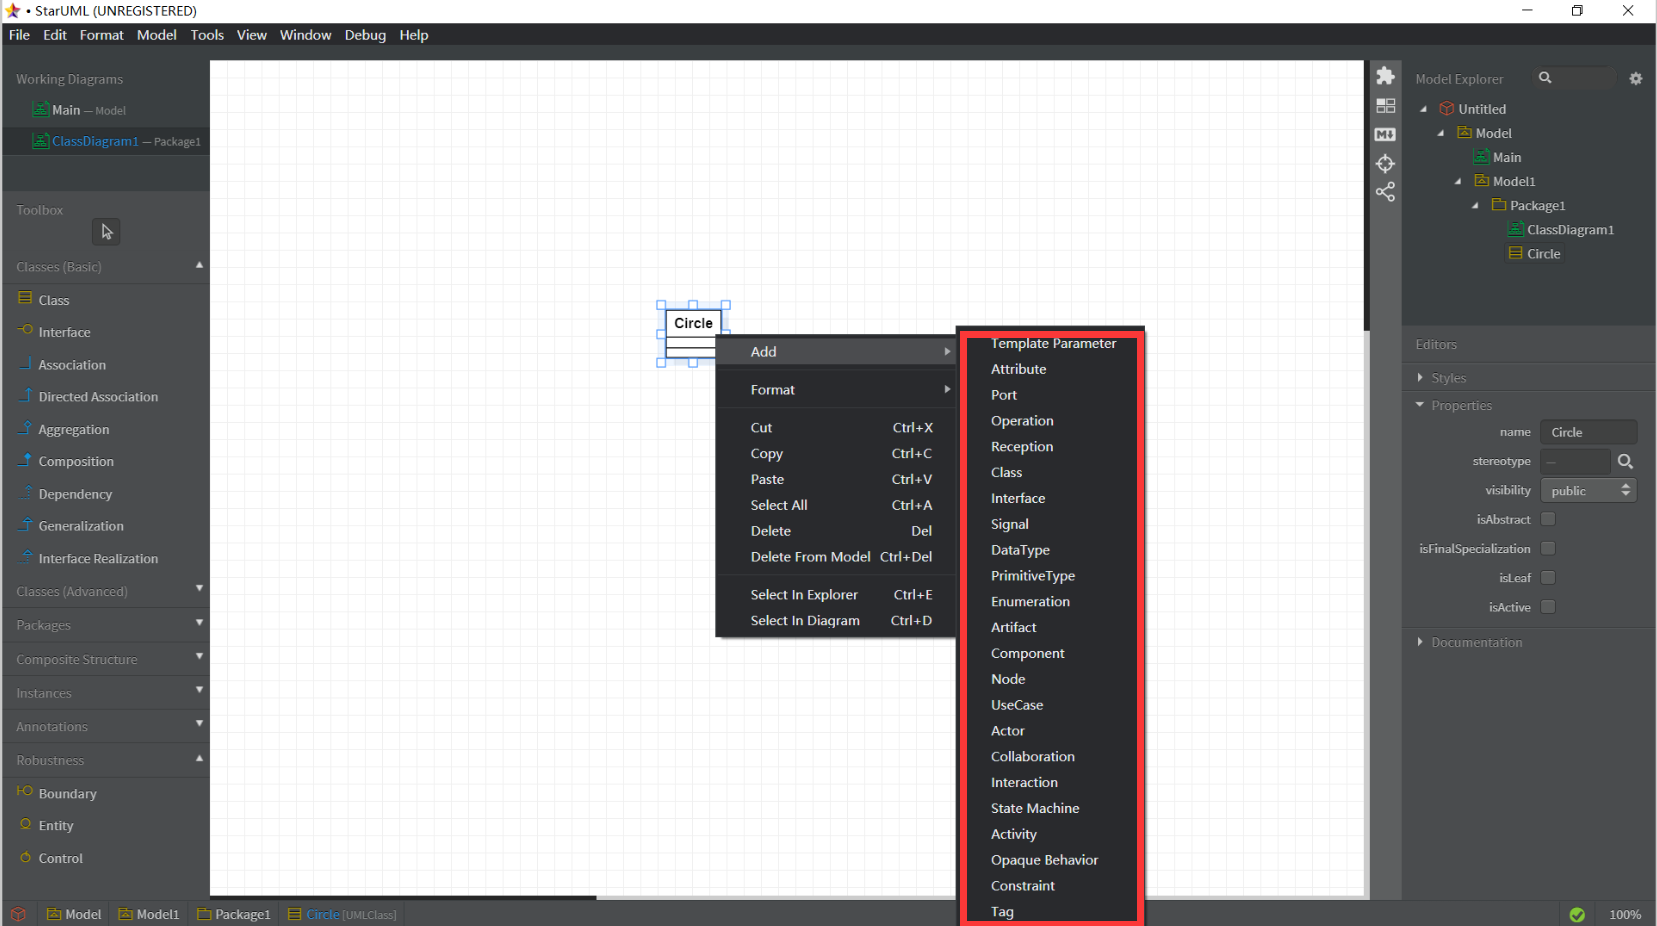Open Model Explorer settings gear

coord(1636,78)
